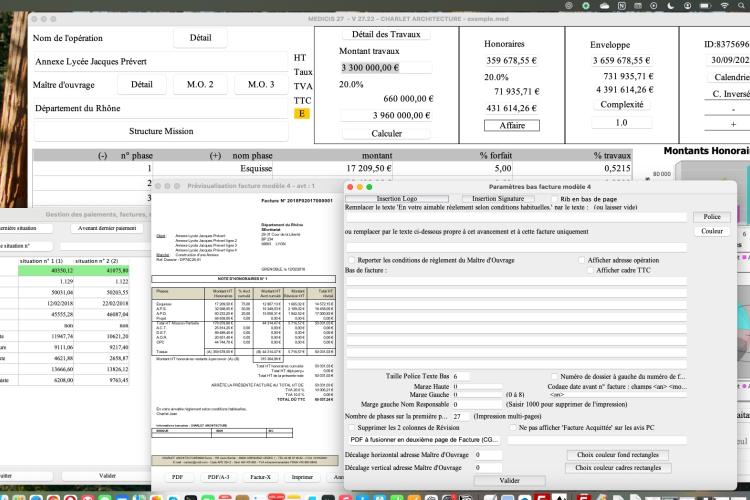Export invoice preview with PDF button
The width and height of the screenshot is (750, 500).
click(x=177, y=477)
